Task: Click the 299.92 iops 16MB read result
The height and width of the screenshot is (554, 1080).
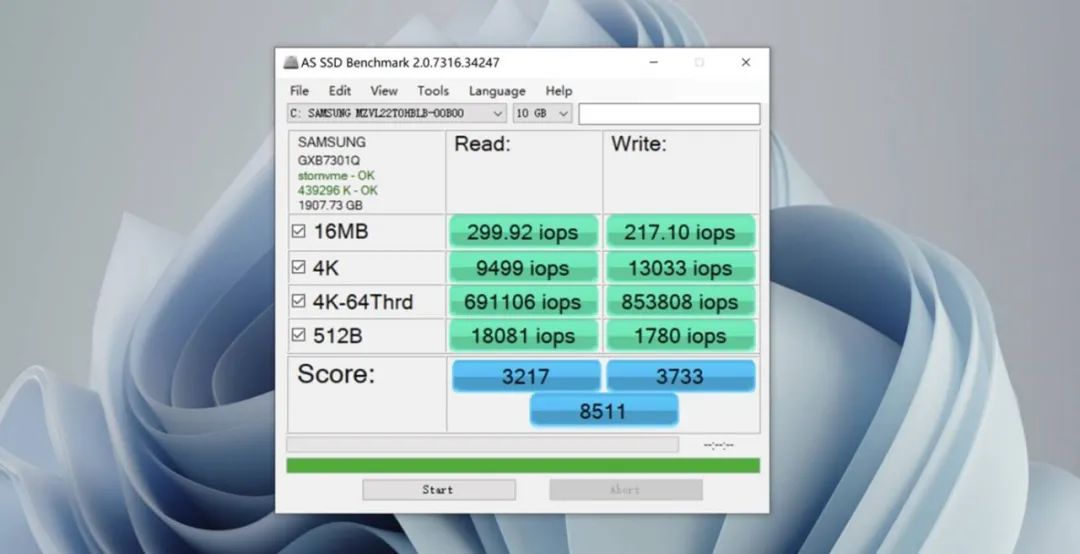Action: pyautogui.click(x=523, y=232)
